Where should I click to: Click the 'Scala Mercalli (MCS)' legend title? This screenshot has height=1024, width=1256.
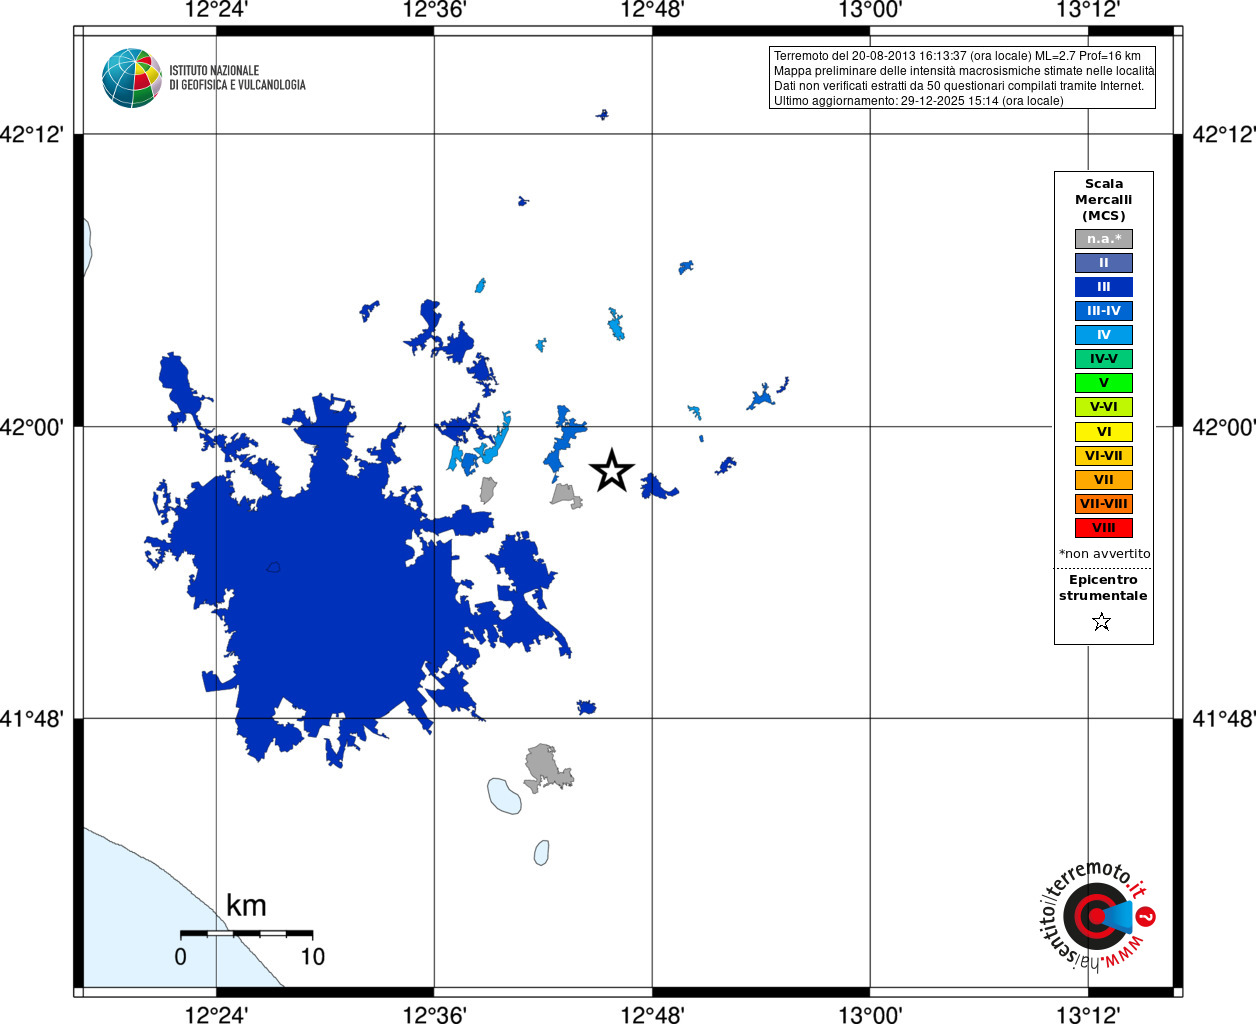click(1104, 200)
